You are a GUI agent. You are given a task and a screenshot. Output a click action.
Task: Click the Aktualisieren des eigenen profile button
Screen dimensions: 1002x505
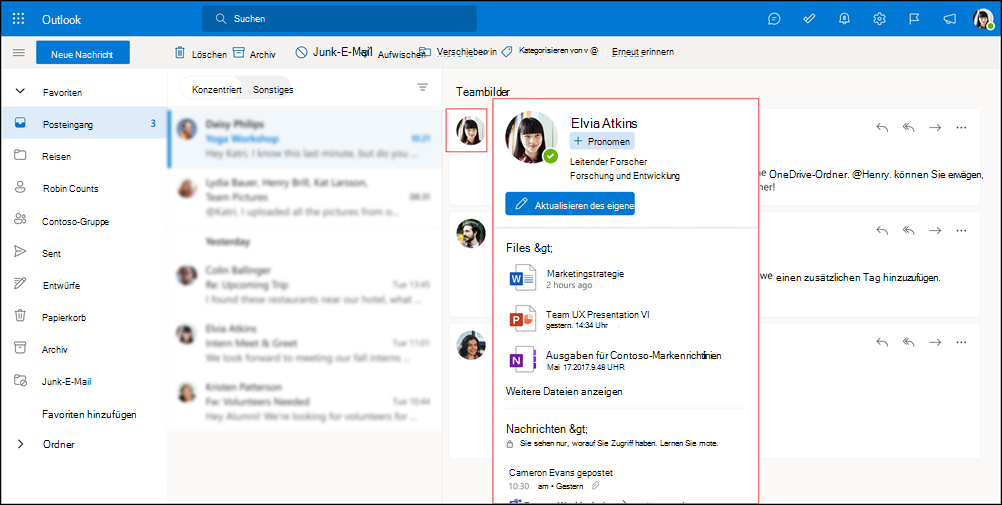pyautogui.click(x=570, y=204)
